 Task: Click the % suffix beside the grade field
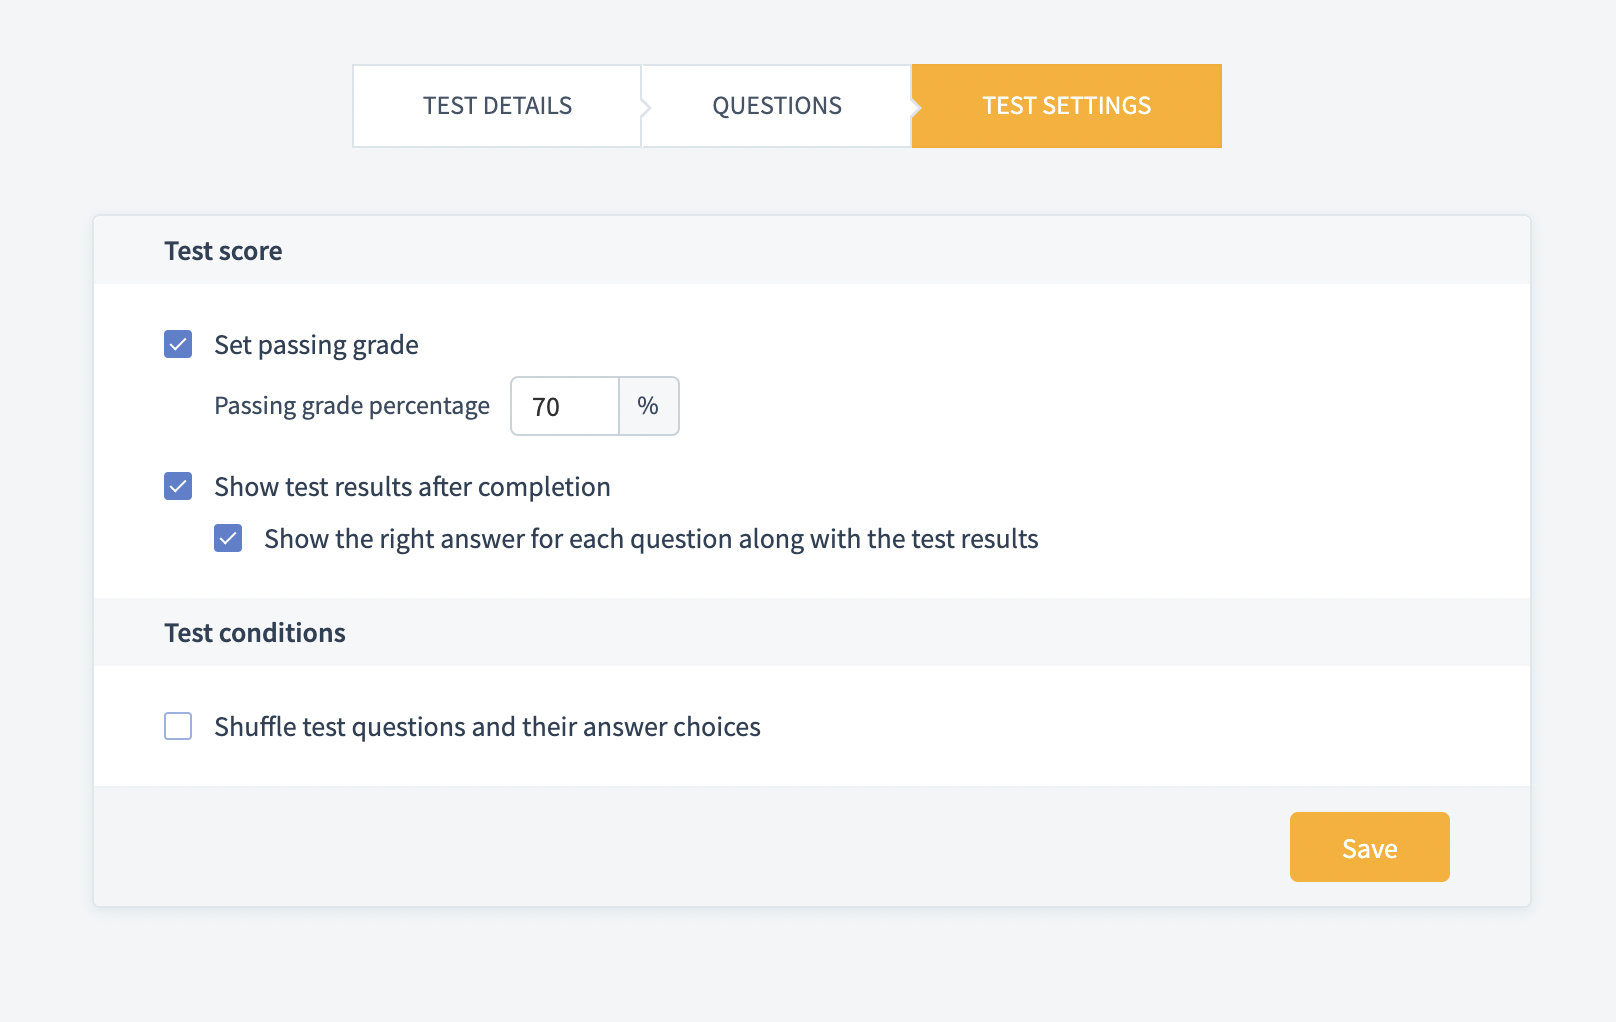coord(648,406)
